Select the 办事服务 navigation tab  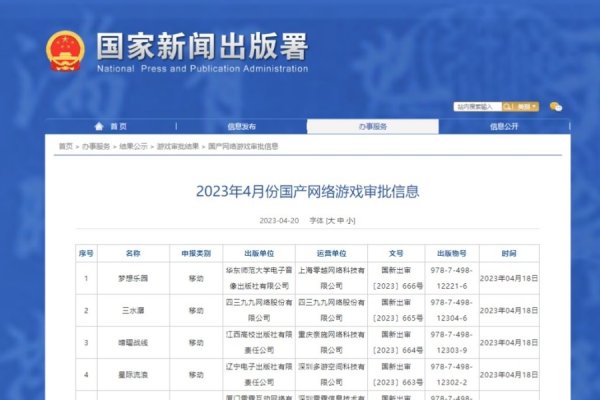pyautogui.click(x=373, y=126)
